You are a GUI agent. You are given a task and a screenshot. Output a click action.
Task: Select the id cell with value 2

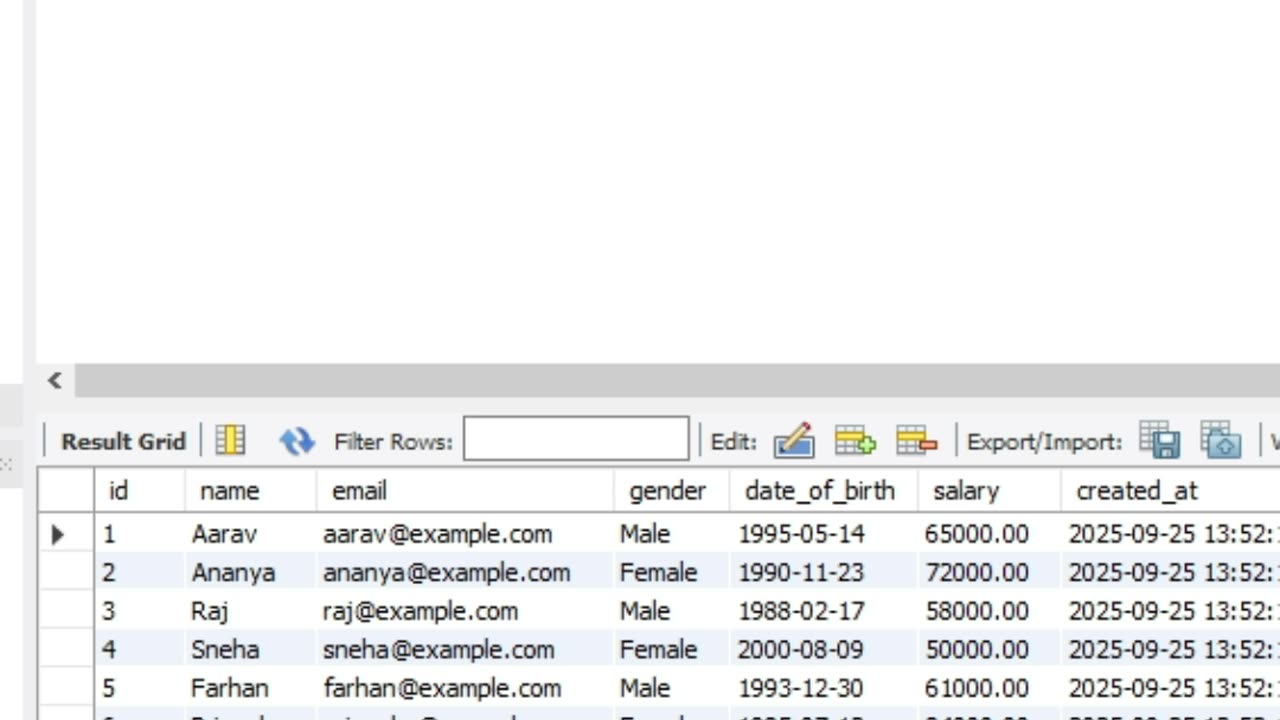pos(140,572)
